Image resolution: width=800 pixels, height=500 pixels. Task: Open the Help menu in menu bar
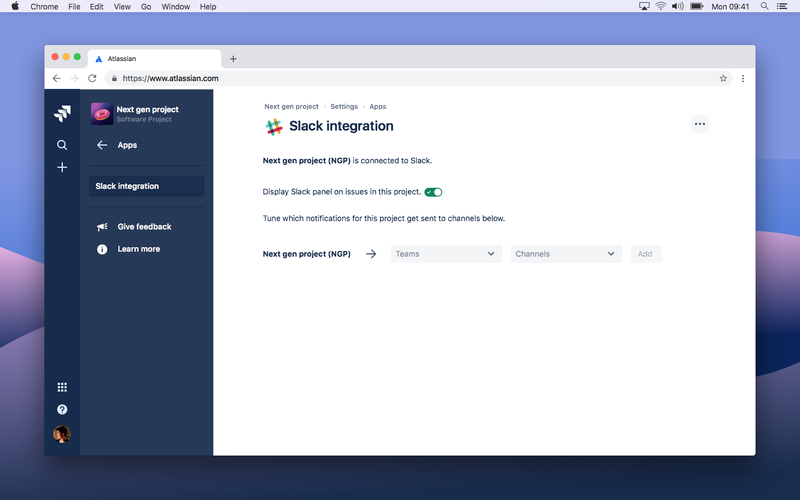pos(208,7)
